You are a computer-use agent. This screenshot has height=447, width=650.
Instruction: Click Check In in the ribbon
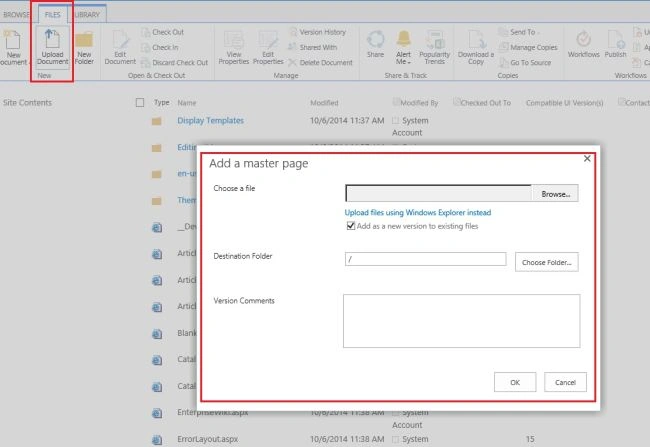pyautogui.click(x=160, y=48)
